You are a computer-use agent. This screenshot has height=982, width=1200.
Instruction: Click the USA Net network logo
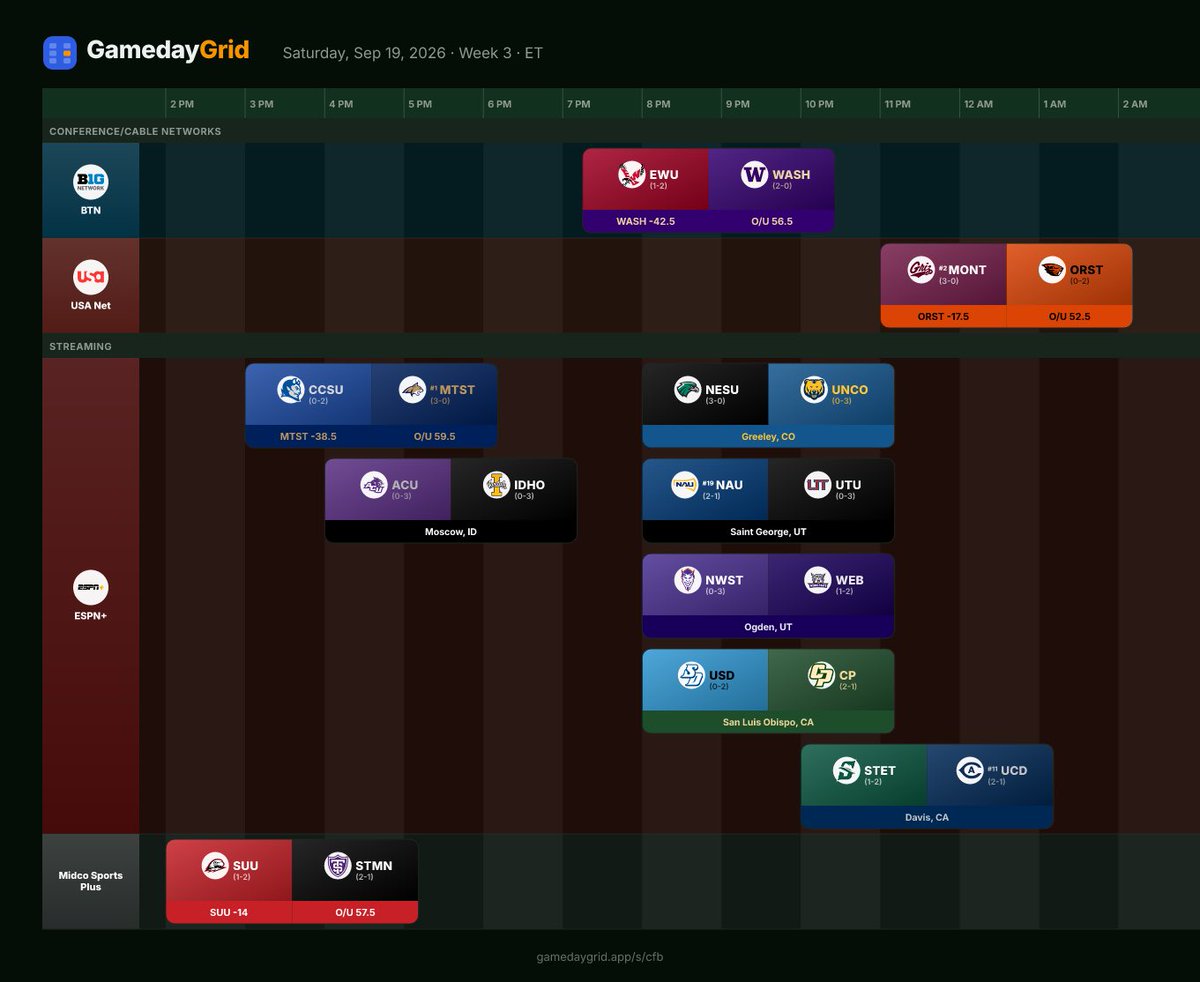coord(90,277)
